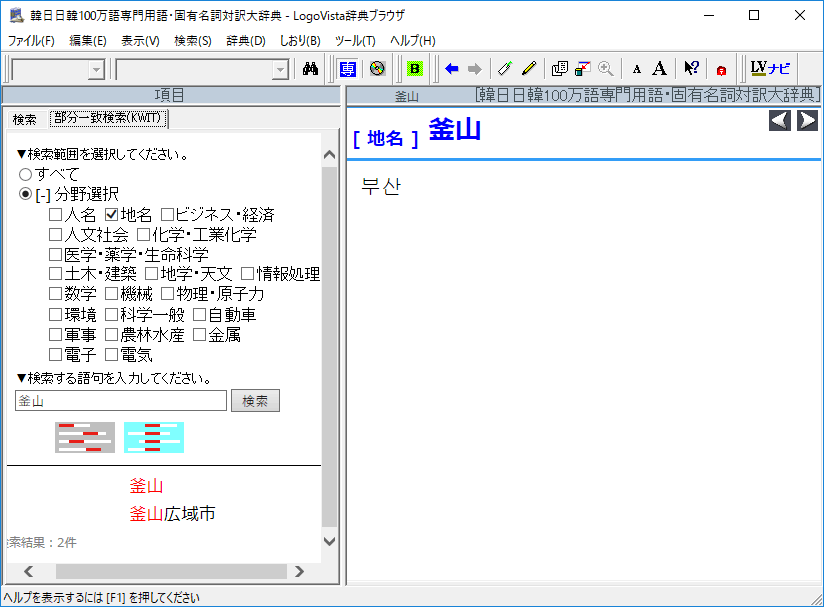Open the ファイル(F) menu
This screenshot has width=824, height=607.
pyautogui.click(x=31, y=40)
